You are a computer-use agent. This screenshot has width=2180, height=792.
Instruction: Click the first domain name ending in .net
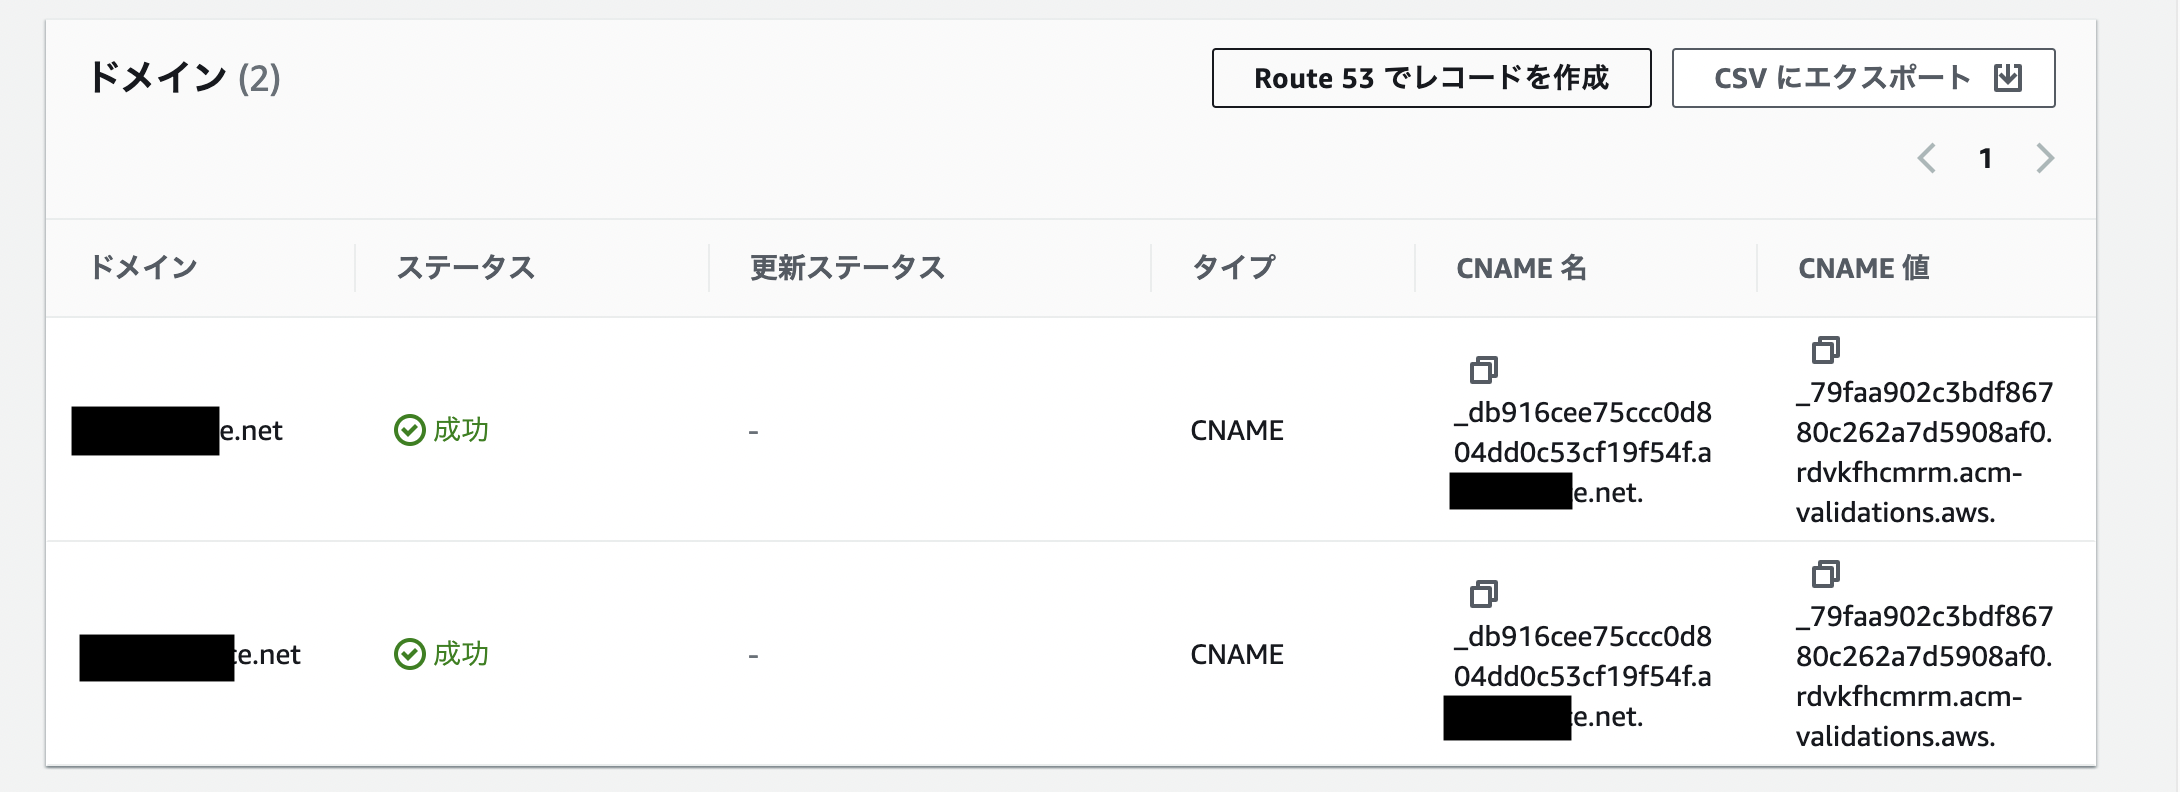click(176, 430)
